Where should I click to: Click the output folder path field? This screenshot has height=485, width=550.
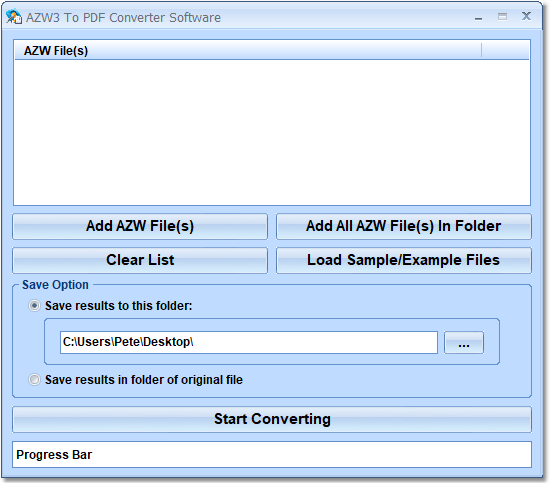(x=249, y=342)
